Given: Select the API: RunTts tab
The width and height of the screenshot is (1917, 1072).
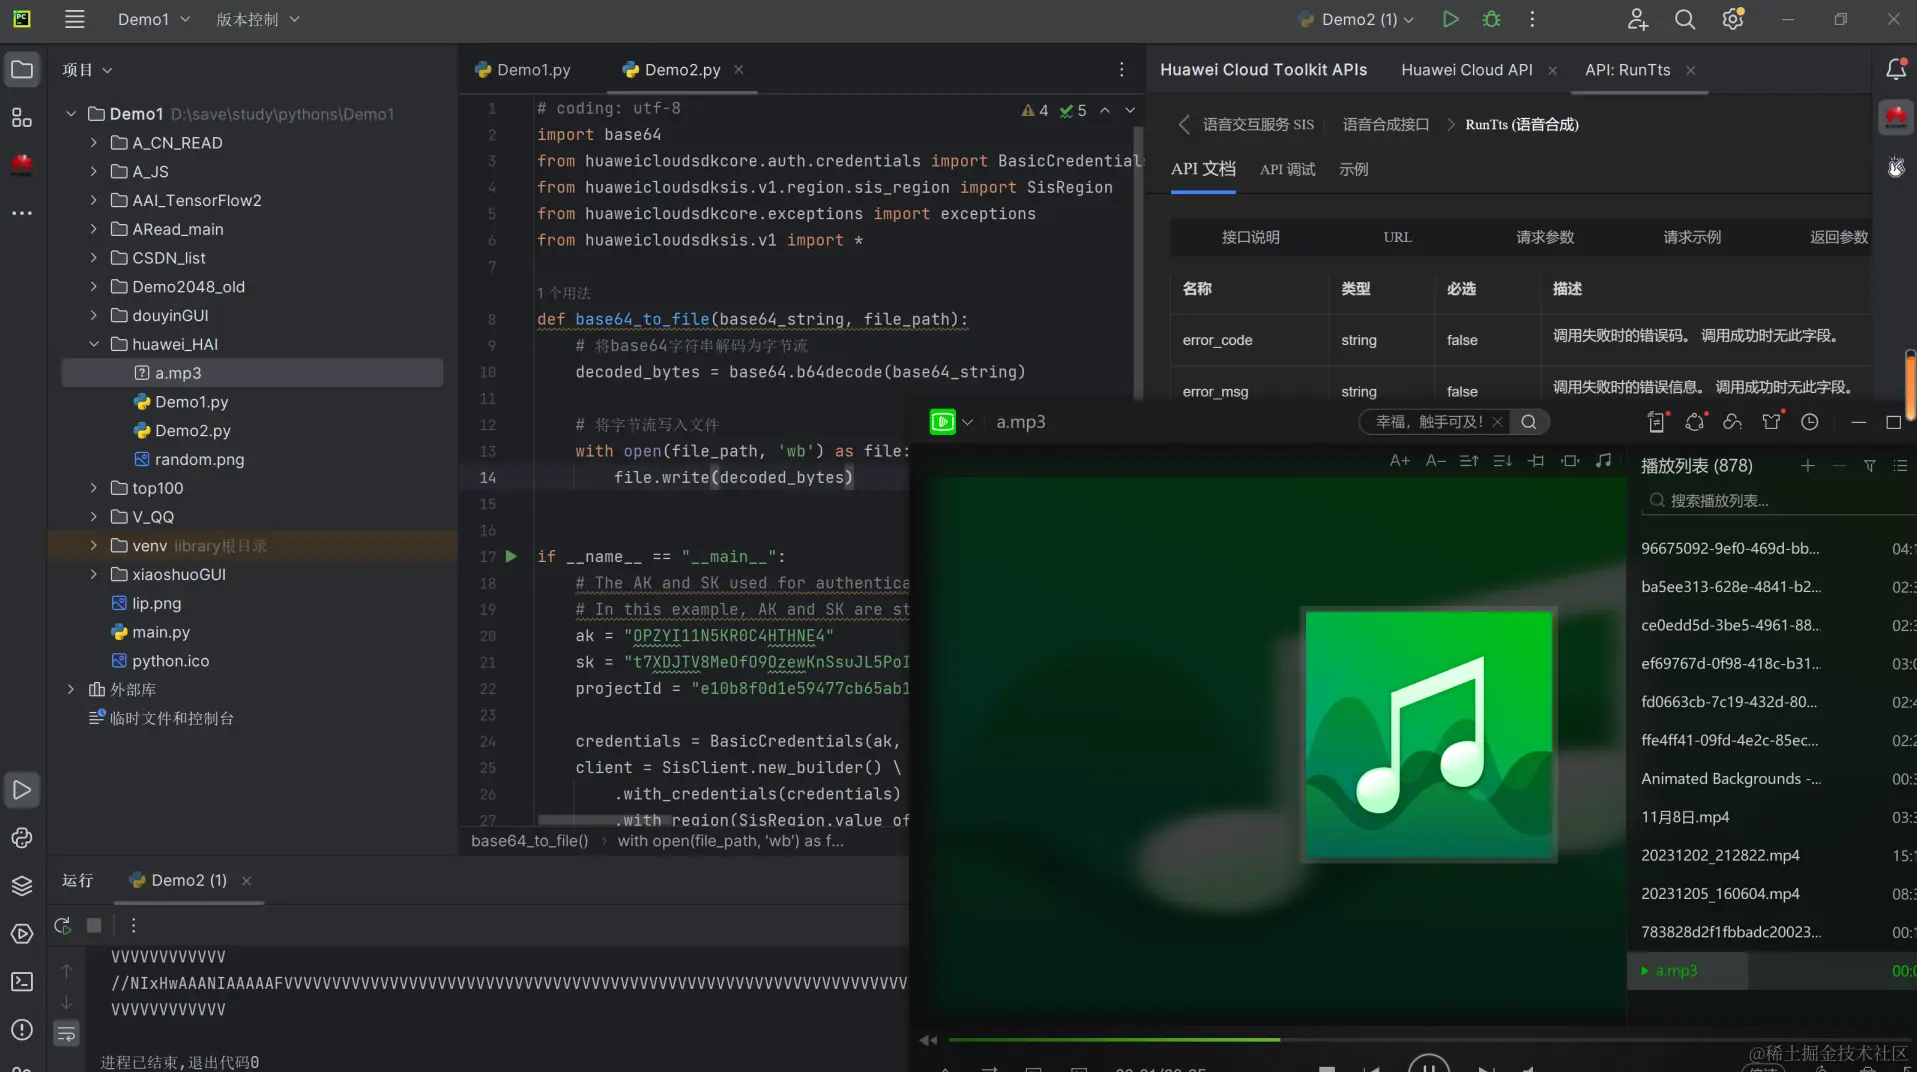Looking at the screenshot, I should [x=1627, y=70].
